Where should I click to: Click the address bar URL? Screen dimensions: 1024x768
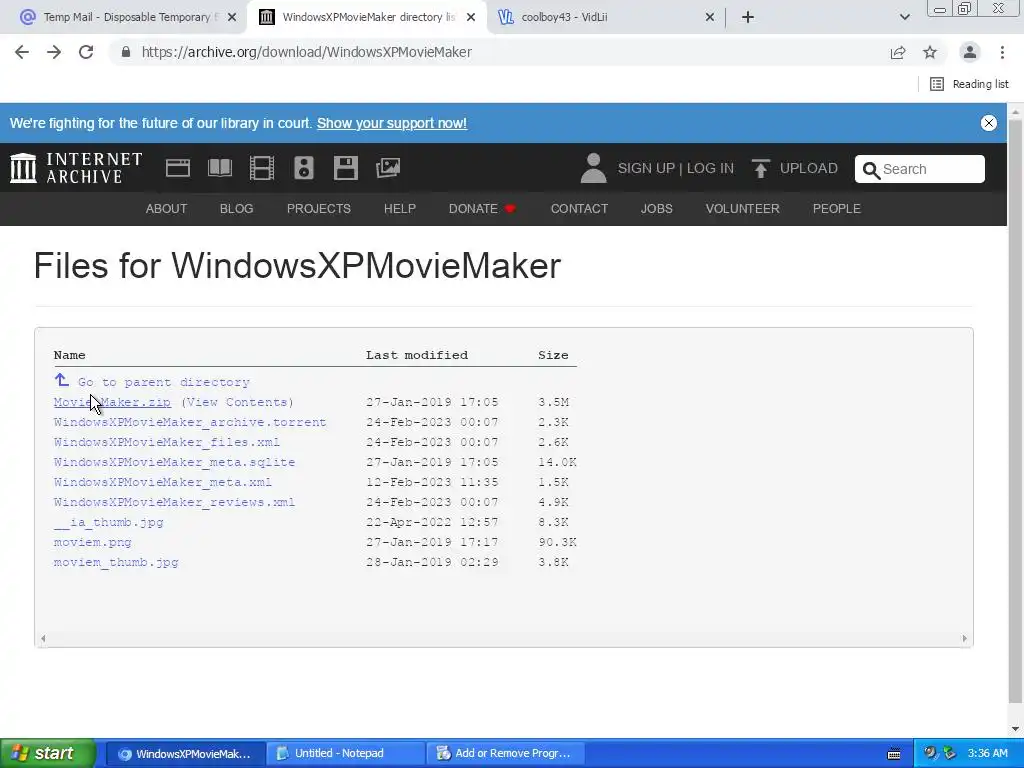coord(306,52)
